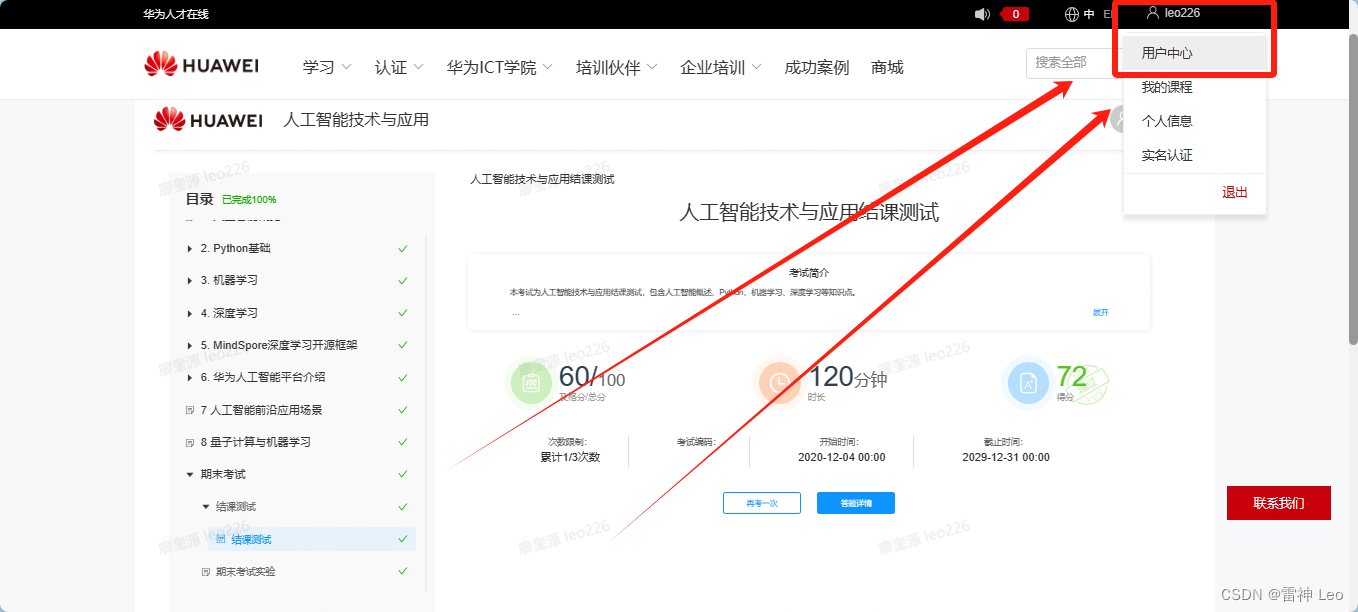The width and height of the screenshot is (1358, 612).
Task: Click 华为人才在线 in the top bar
Action: pos(176,14)
